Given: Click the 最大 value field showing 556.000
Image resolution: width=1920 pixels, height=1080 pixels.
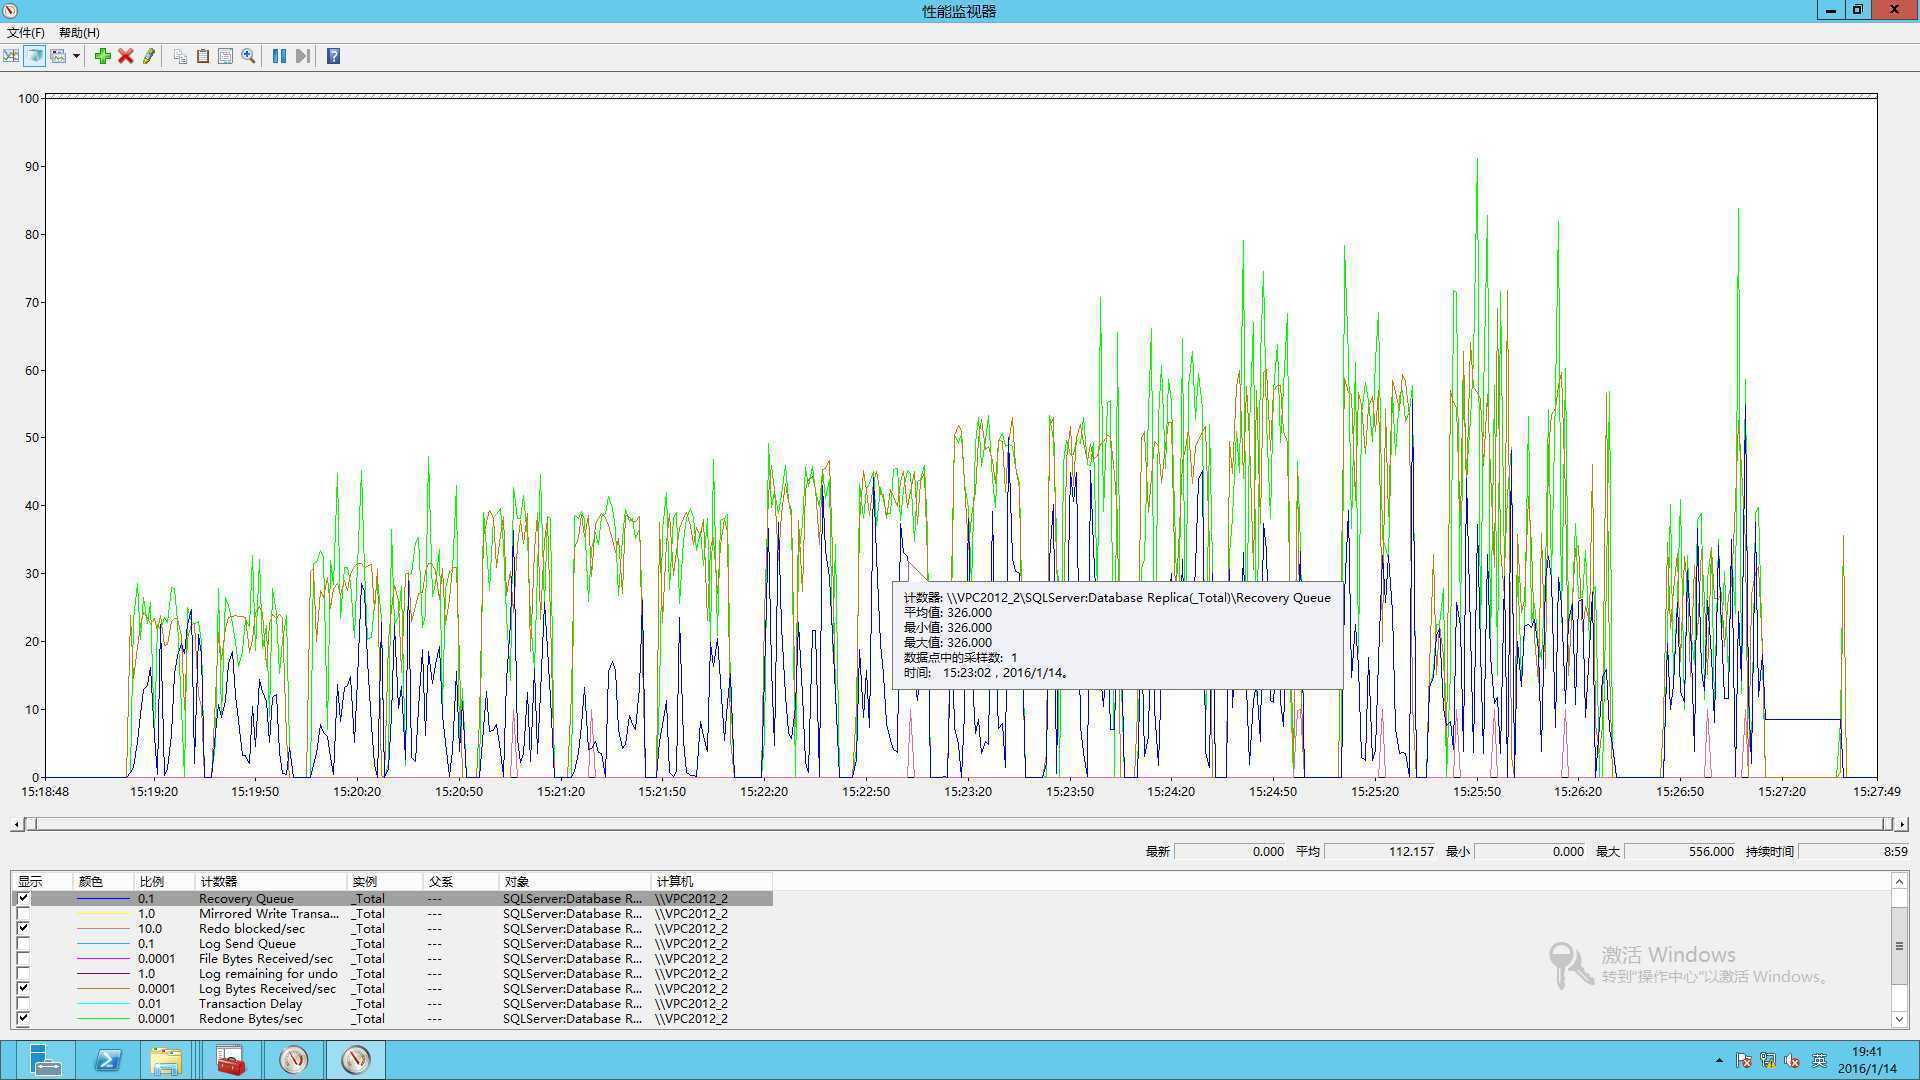Looking at the screenshot, I should (1680, 851).
